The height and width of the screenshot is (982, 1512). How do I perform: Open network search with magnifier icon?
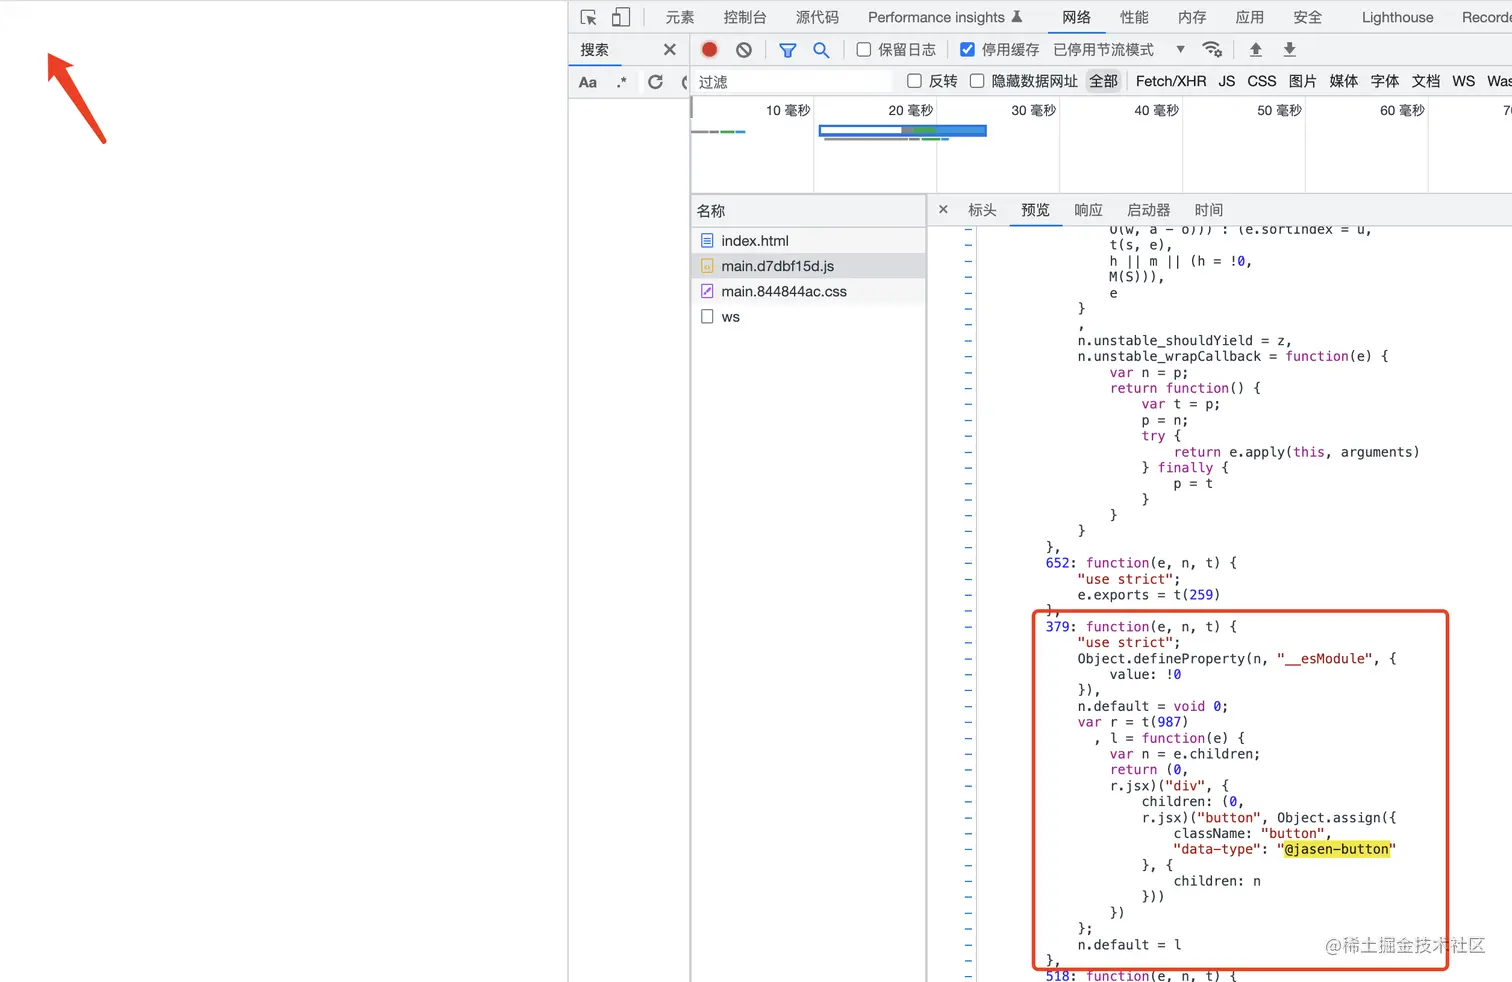tap(821, 49)
